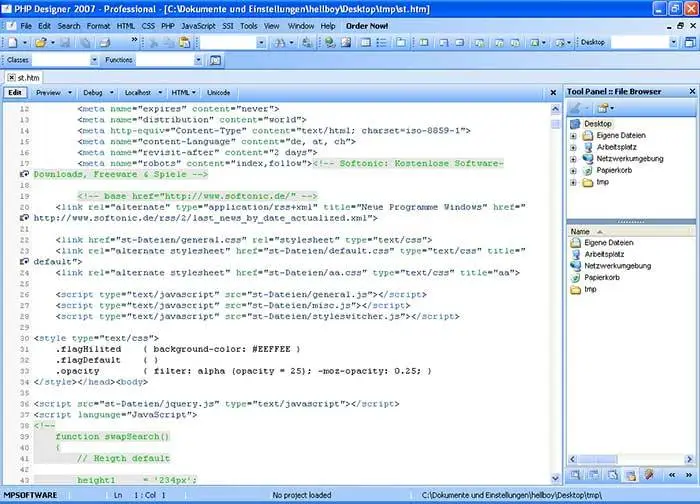Open the search text combo box dropdown

[x=261, y=43]
